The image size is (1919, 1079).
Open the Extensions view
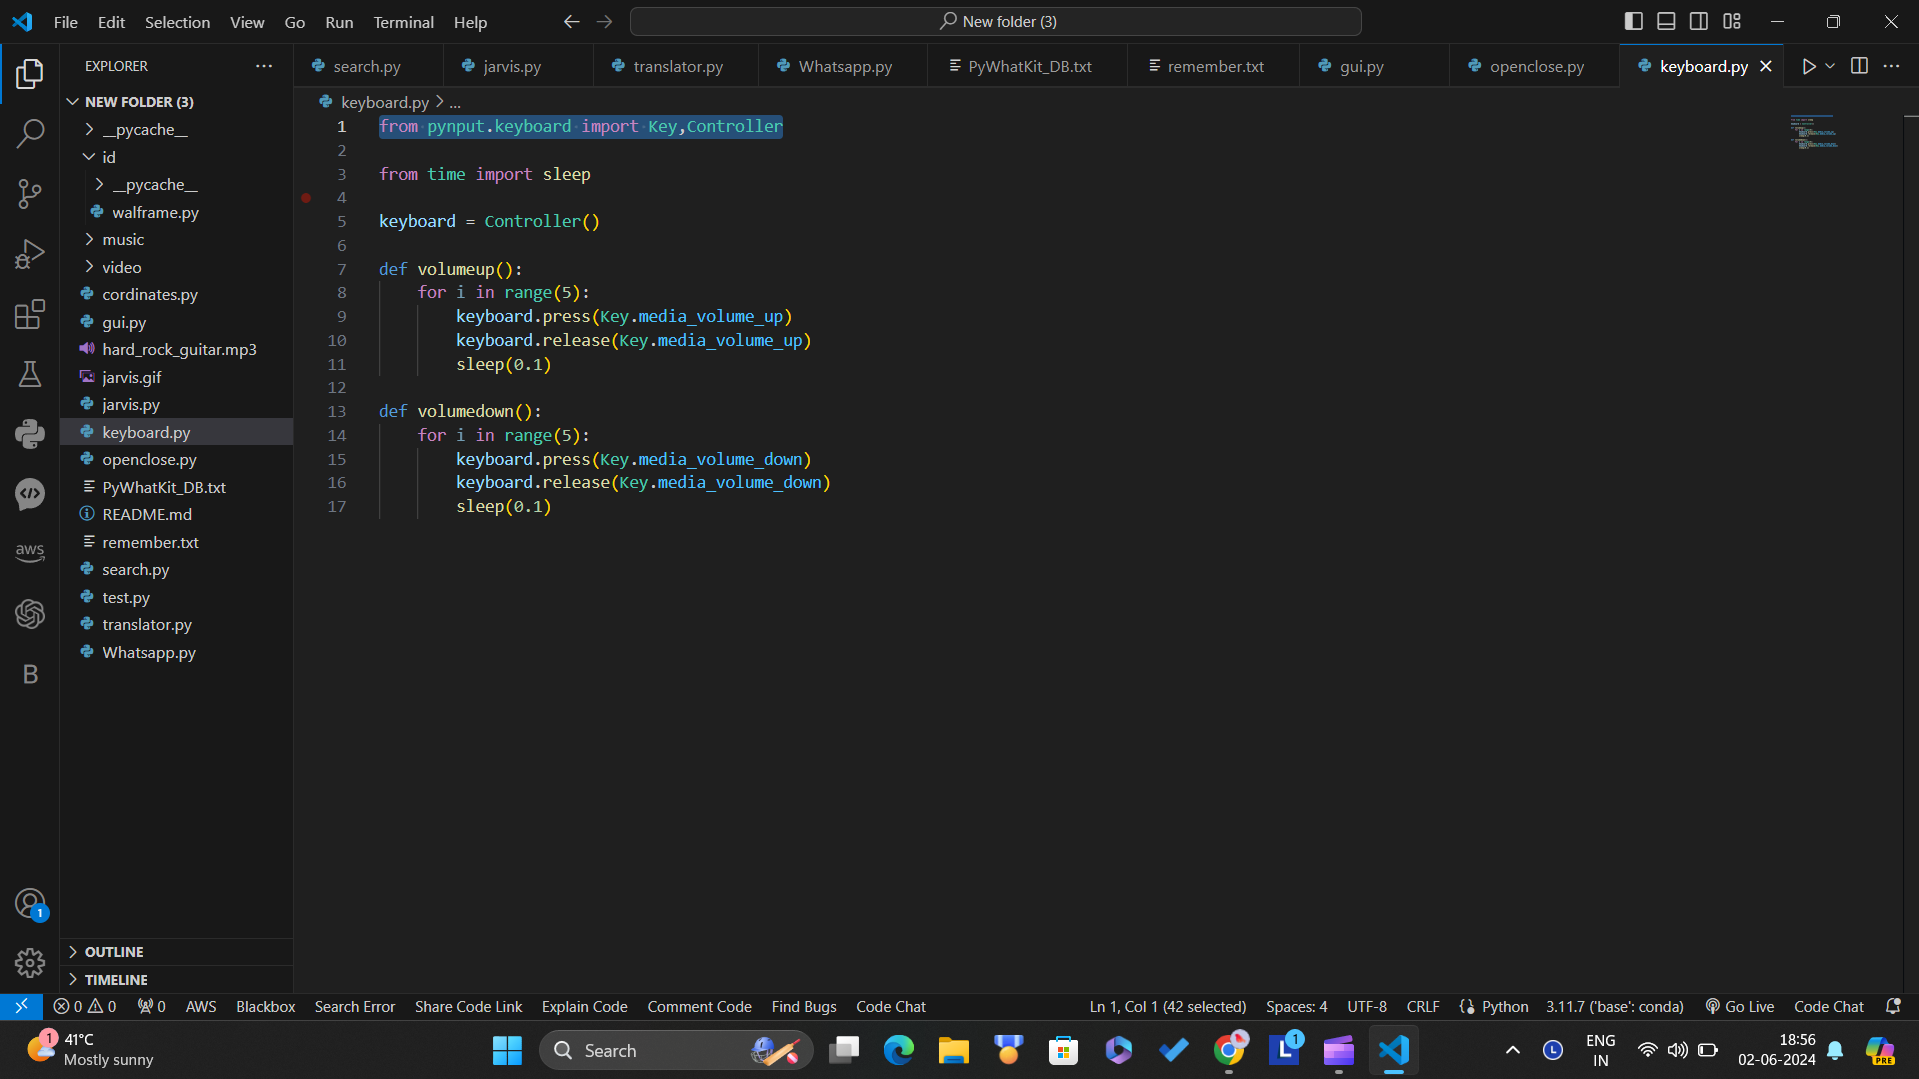point(30,314)
